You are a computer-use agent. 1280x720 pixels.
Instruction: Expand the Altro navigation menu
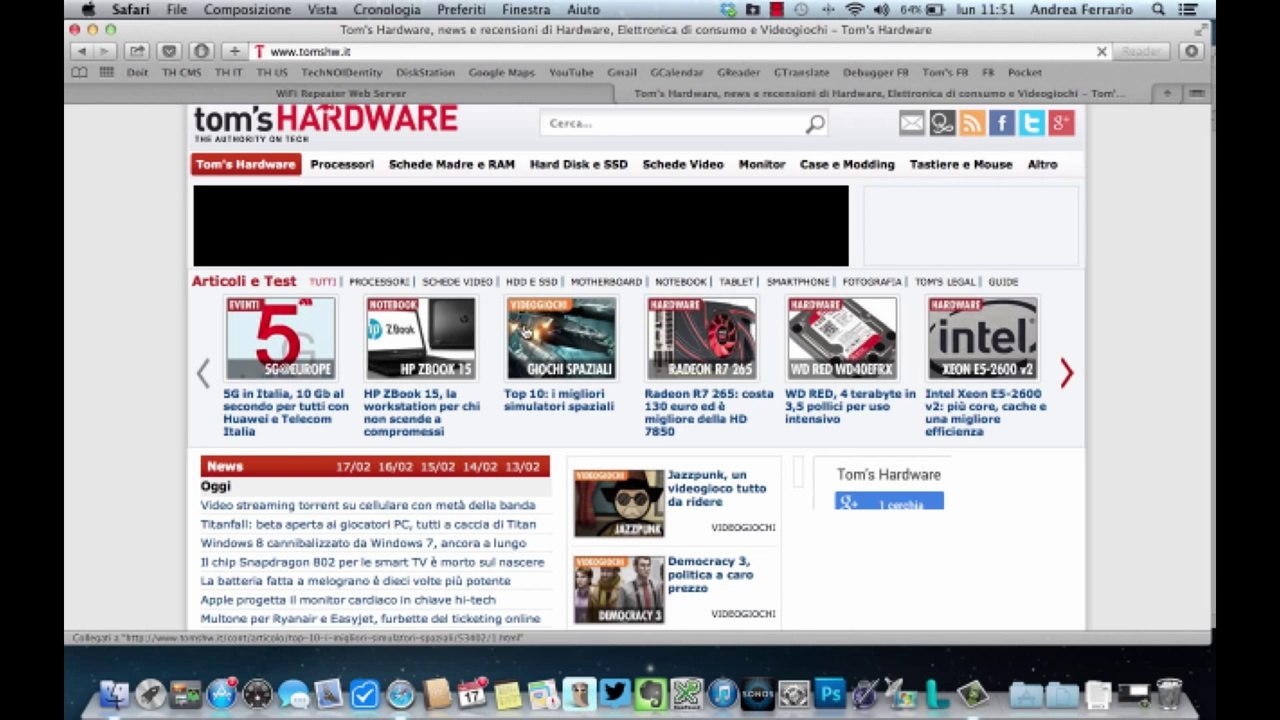pyautogui.click(x=1042, y=164)
